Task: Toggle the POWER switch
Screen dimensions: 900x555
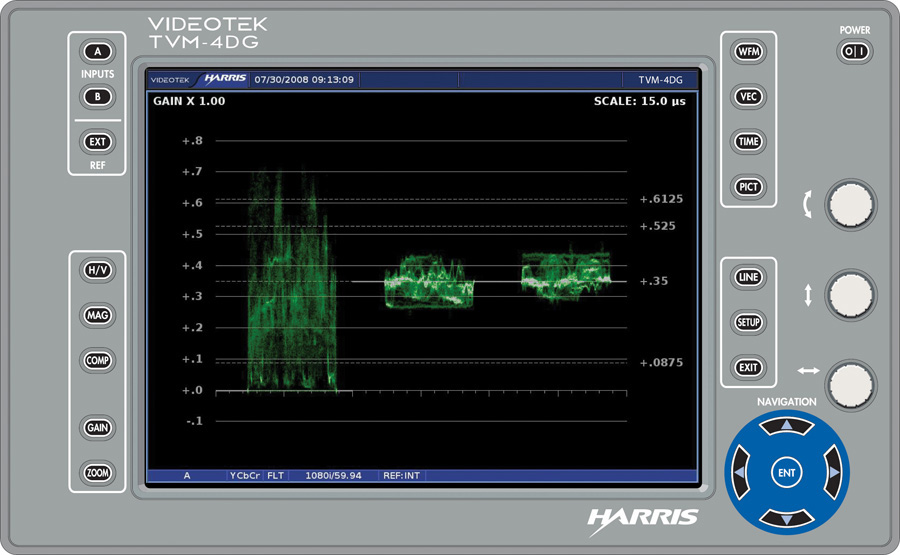Action: [x=855, y=52]
